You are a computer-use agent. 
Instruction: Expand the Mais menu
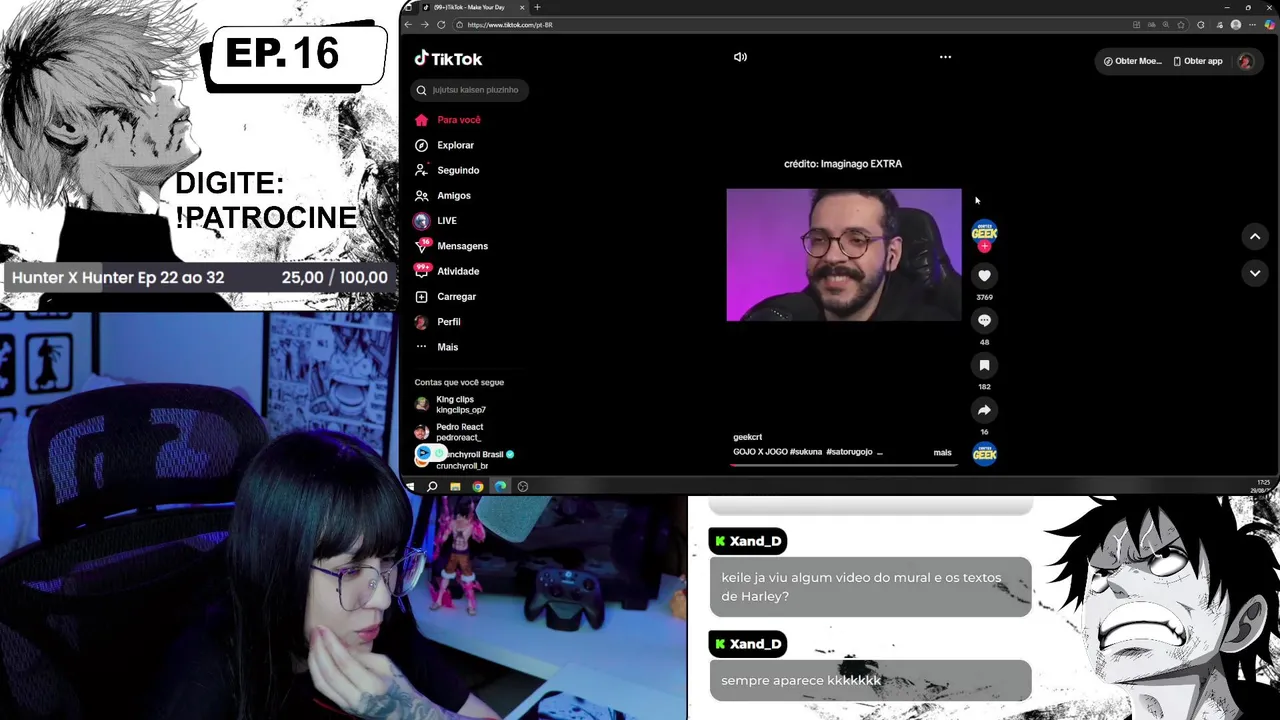tap(436, 347)
